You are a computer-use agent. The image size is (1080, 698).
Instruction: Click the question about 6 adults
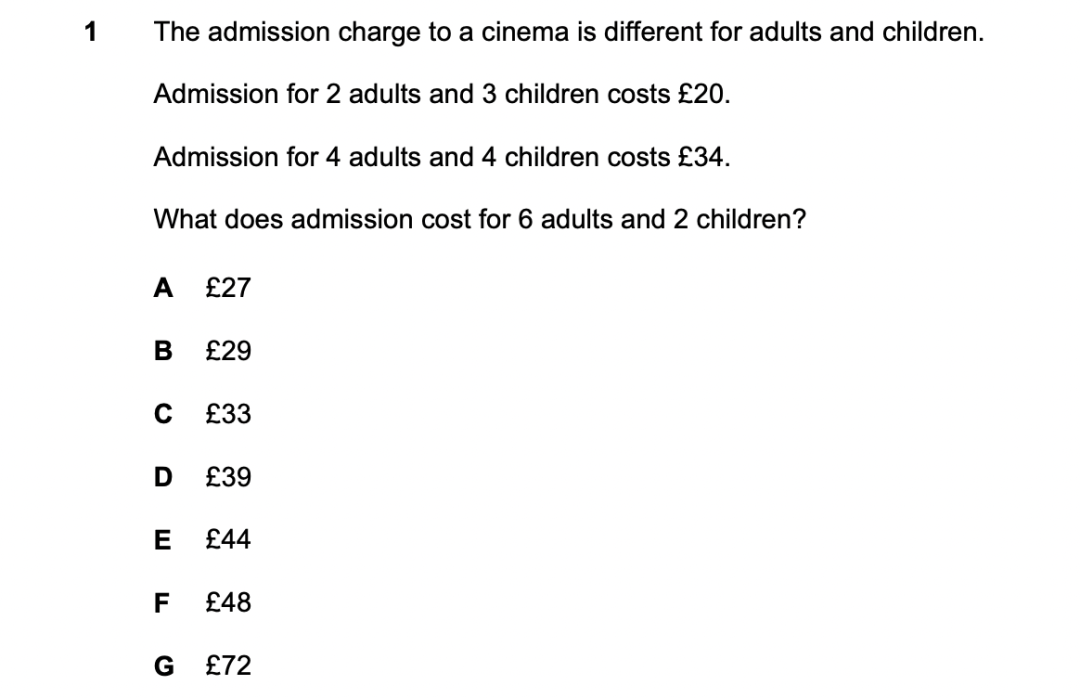click(x=479, y=220)
